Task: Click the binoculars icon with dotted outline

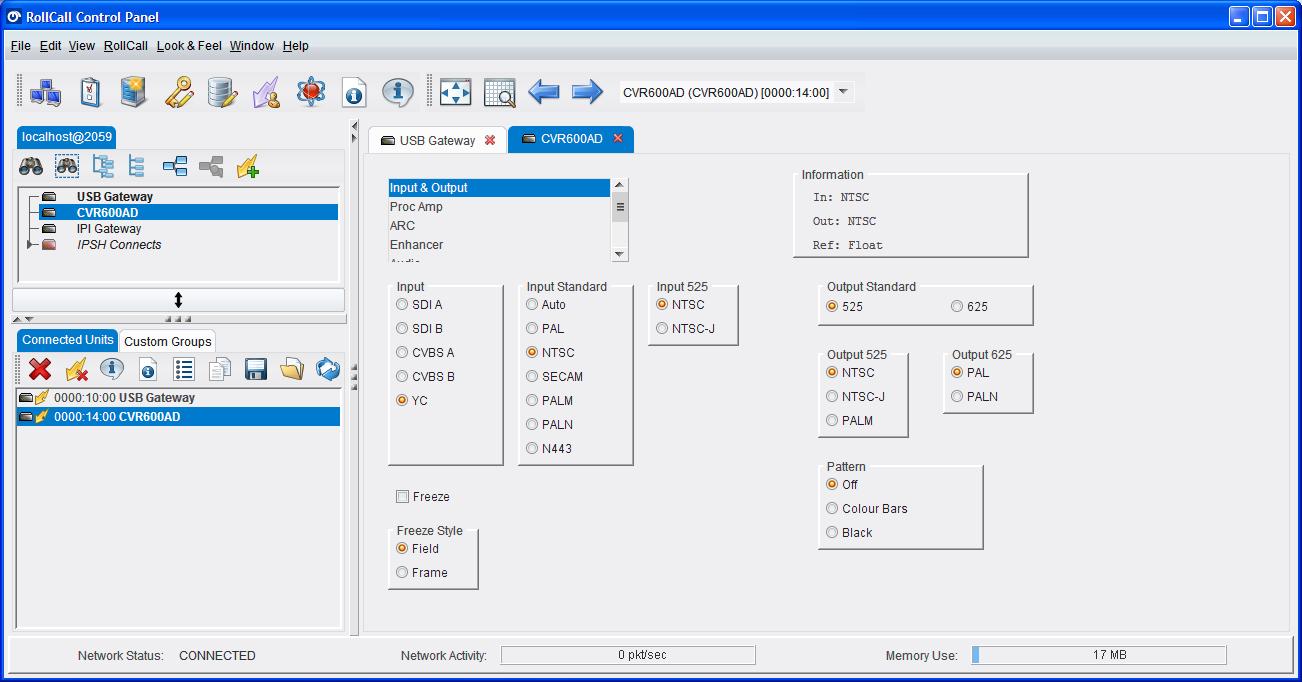Action: pos(67,166)
